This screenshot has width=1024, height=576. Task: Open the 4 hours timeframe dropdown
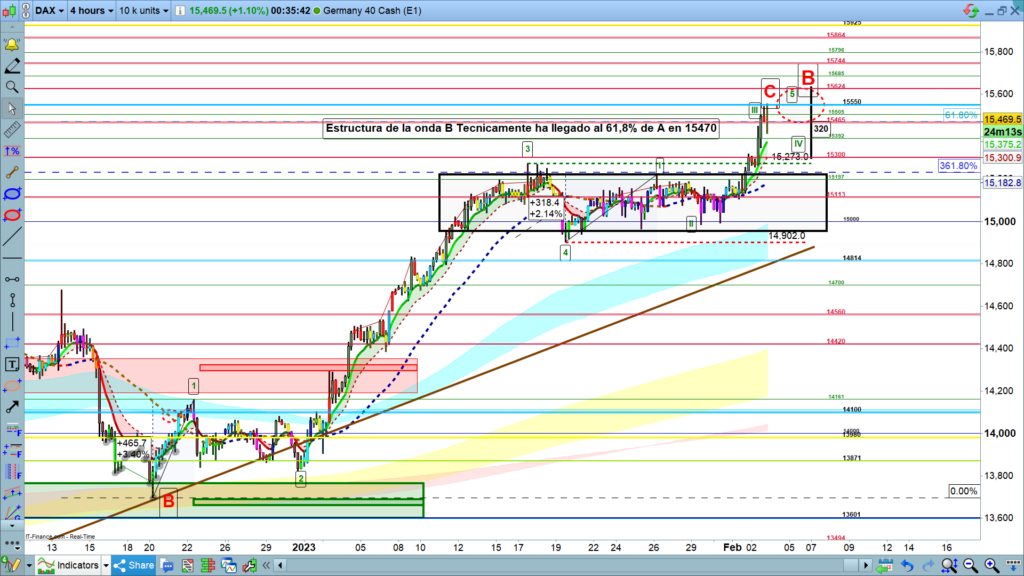click(x=88, y=9)
